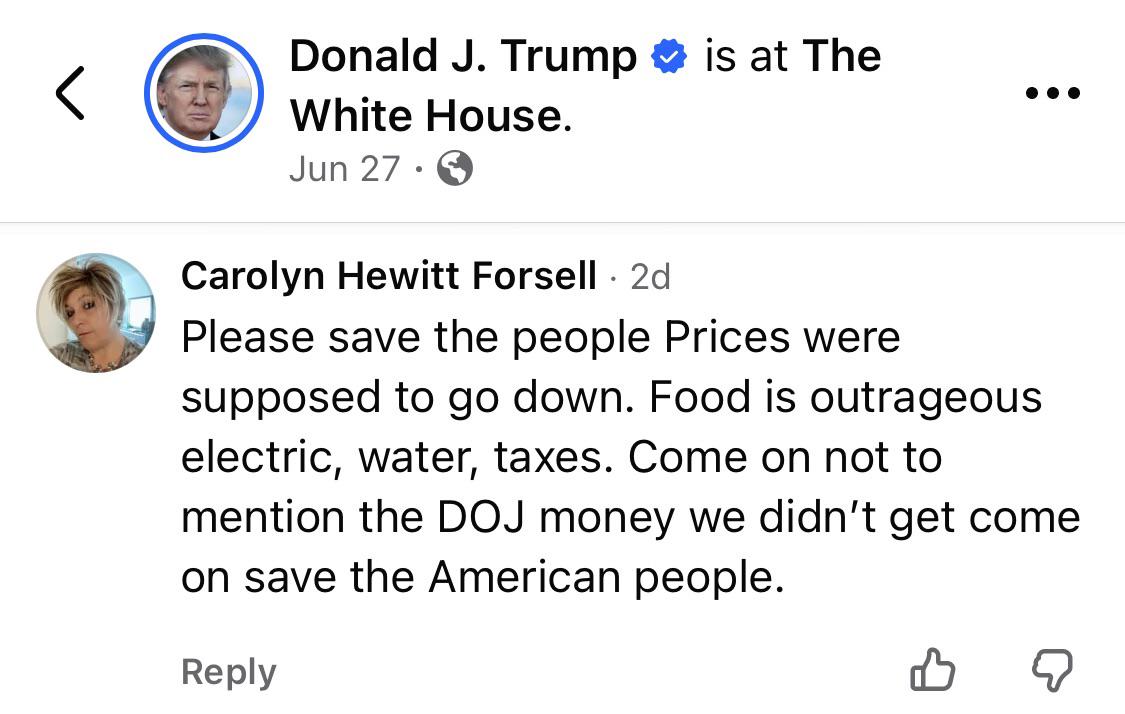Click 'electric, water, taxes' in the comment
Viewport: 1125px width, 714px height.
click(x=397, y=458)
